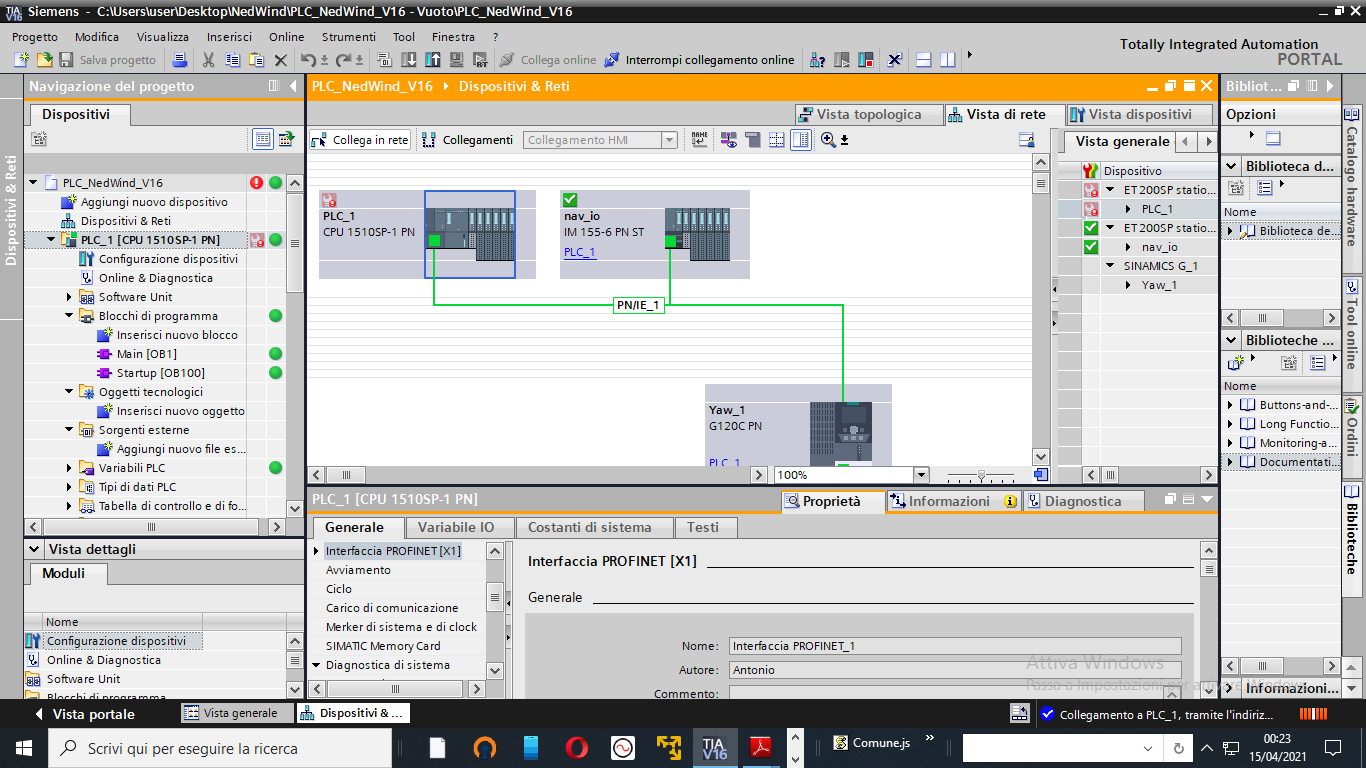
Task: Split editor space vertically icon
Action: click(x=947, y=60)
